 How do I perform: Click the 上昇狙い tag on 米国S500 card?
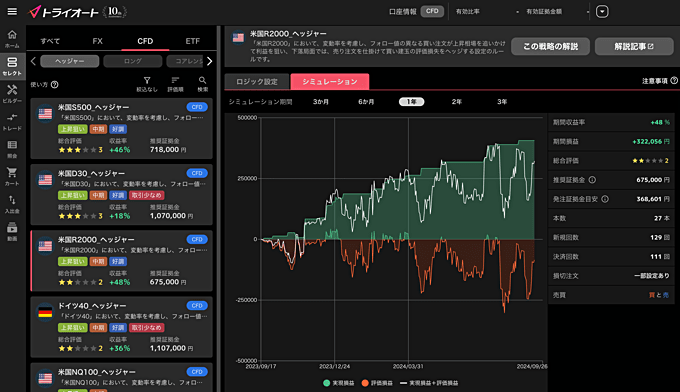(x=72, y=129)
